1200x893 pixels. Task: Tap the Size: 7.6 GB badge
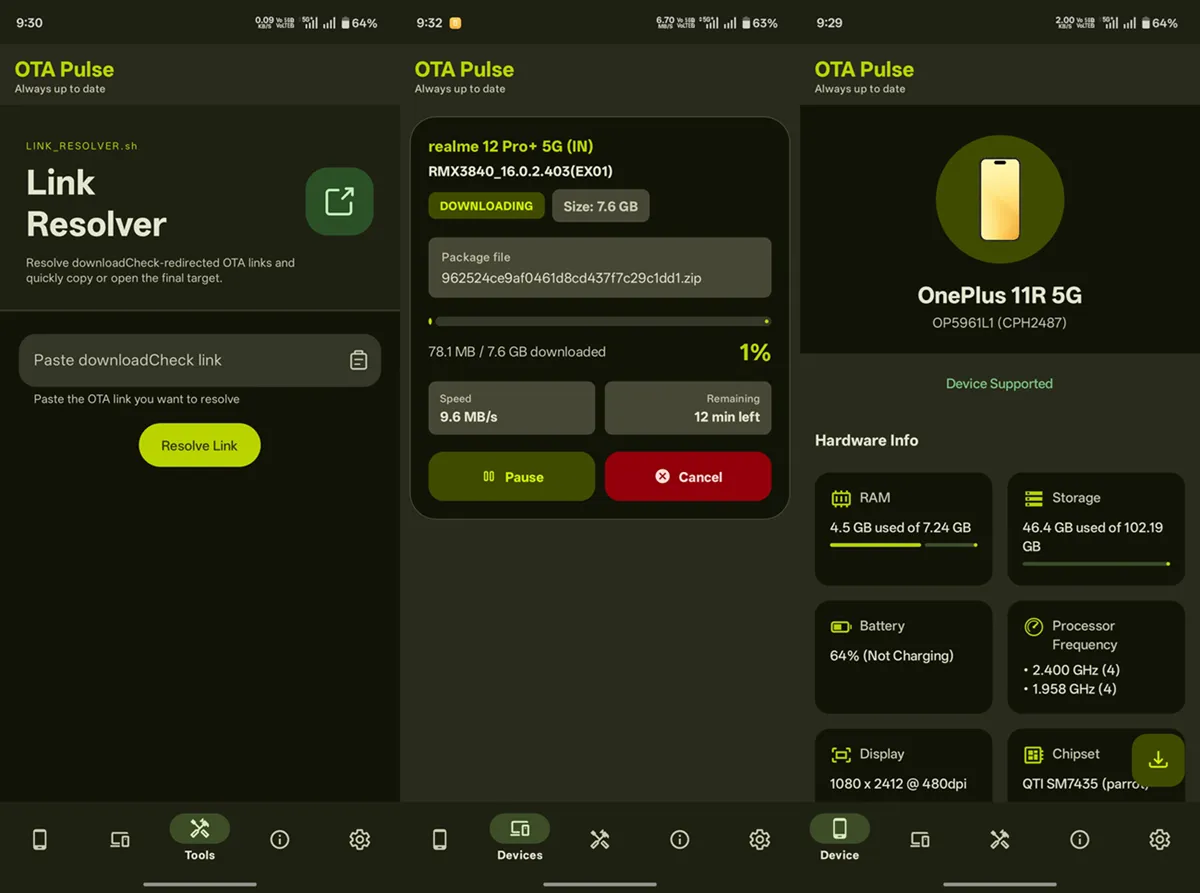601,206
